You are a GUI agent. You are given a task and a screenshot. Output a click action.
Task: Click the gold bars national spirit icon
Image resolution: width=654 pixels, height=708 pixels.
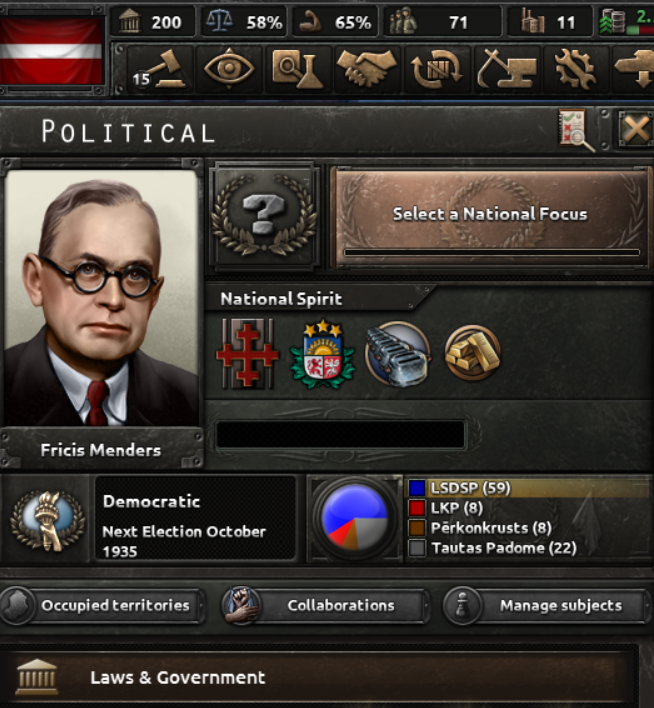click(x=472, y=353)
